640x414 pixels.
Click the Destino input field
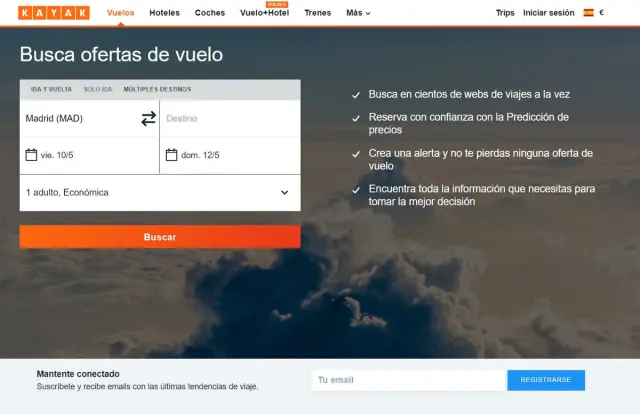tap(228, 119)
